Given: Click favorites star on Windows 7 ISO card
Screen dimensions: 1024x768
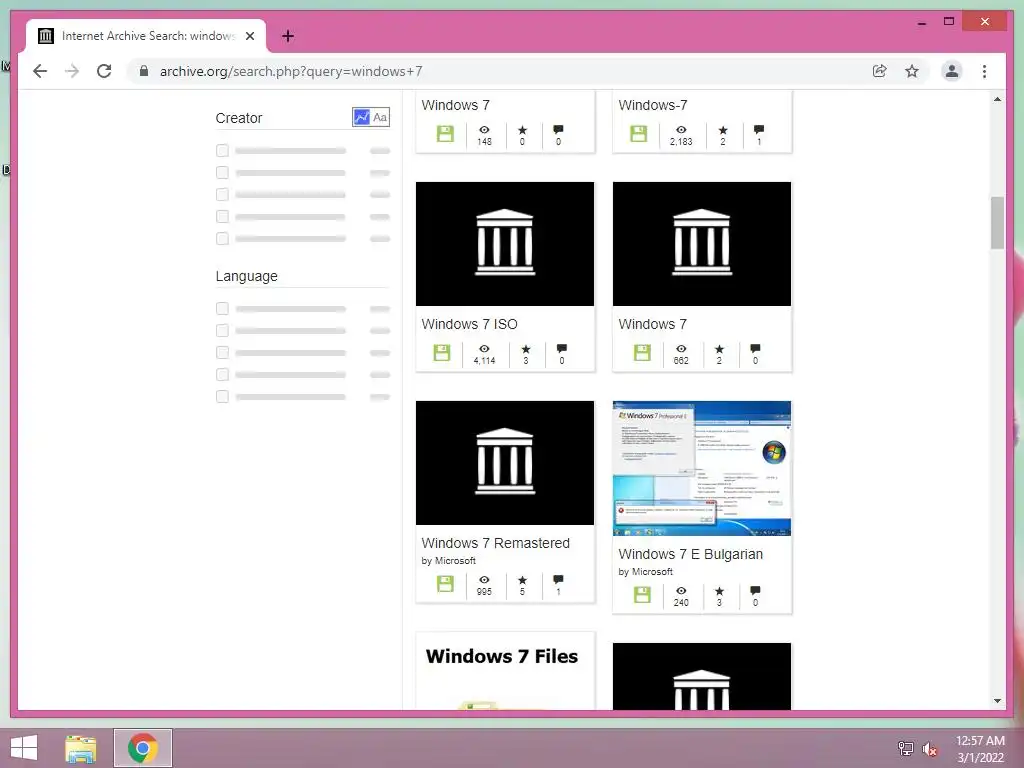Looking at the screenshot, I should pos(526,349).
